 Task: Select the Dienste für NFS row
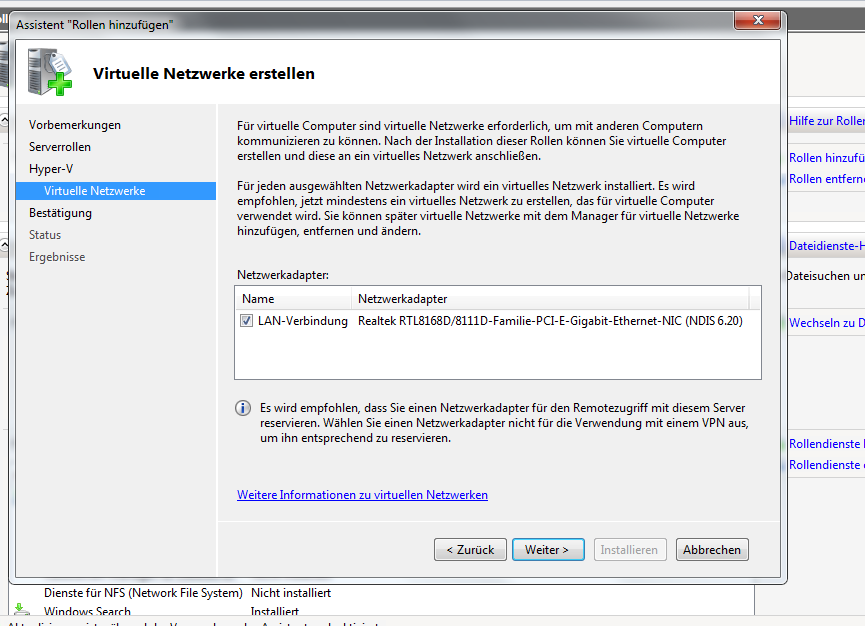(x=143, y=593)
